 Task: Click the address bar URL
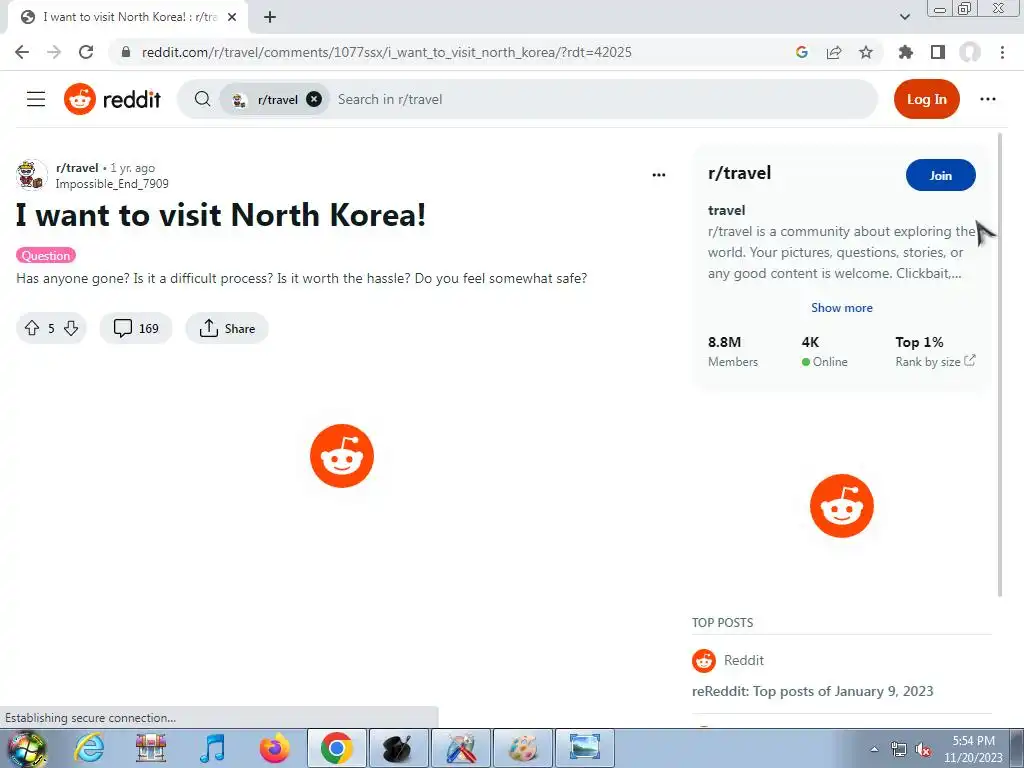(387, 52)
